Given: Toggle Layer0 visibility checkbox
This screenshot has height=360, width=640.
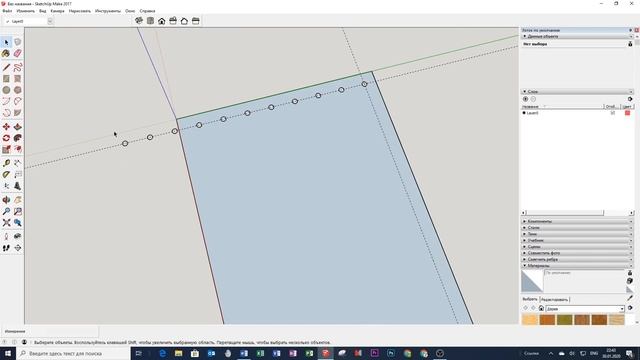Looking at the screenshot, I should tap(612, 113).
